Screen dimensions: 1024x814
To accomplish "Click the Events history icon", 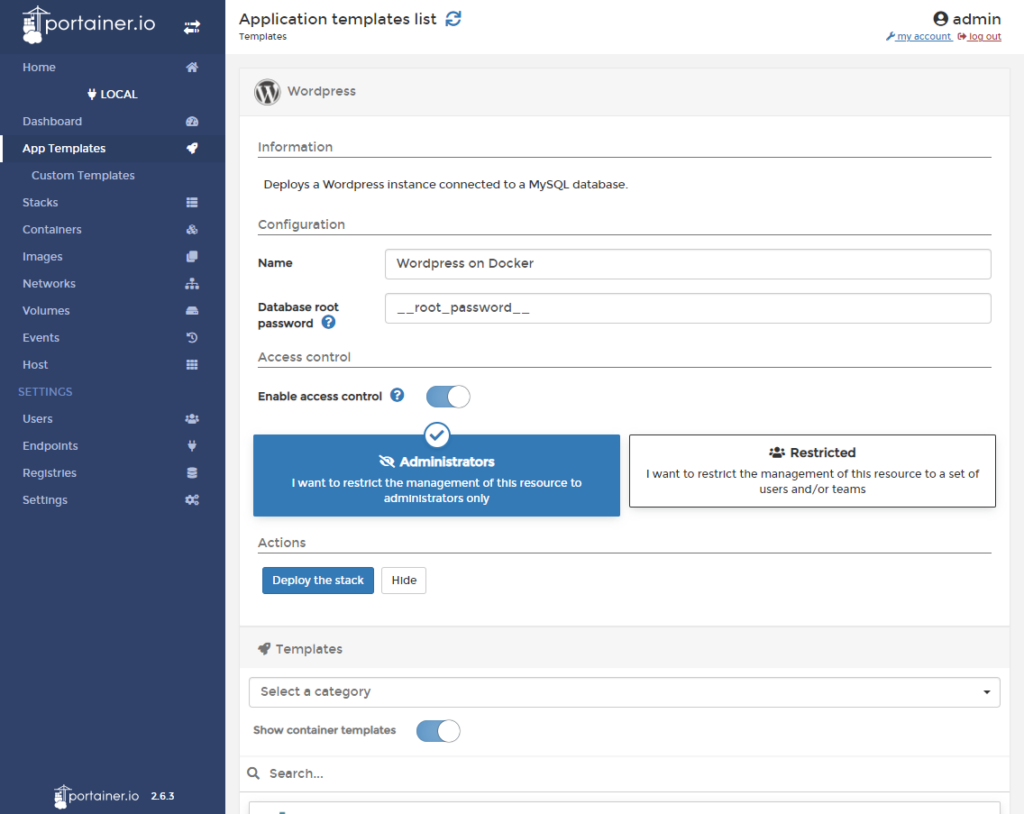I will [192, 338].
